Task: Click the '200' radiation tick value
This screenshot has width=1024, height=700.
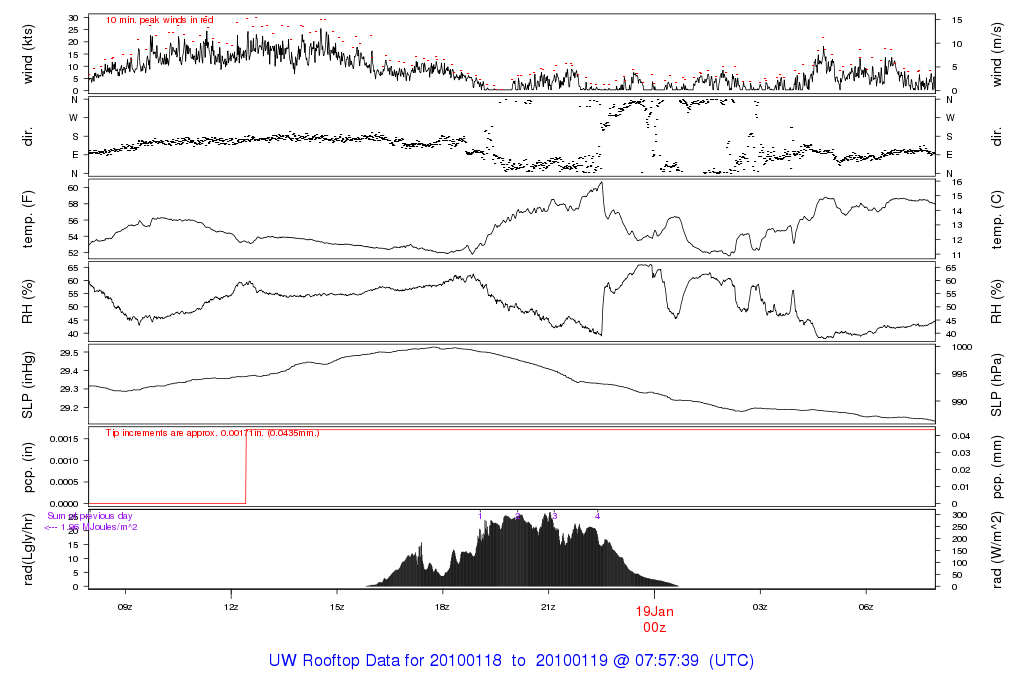Action: [959, 539]
